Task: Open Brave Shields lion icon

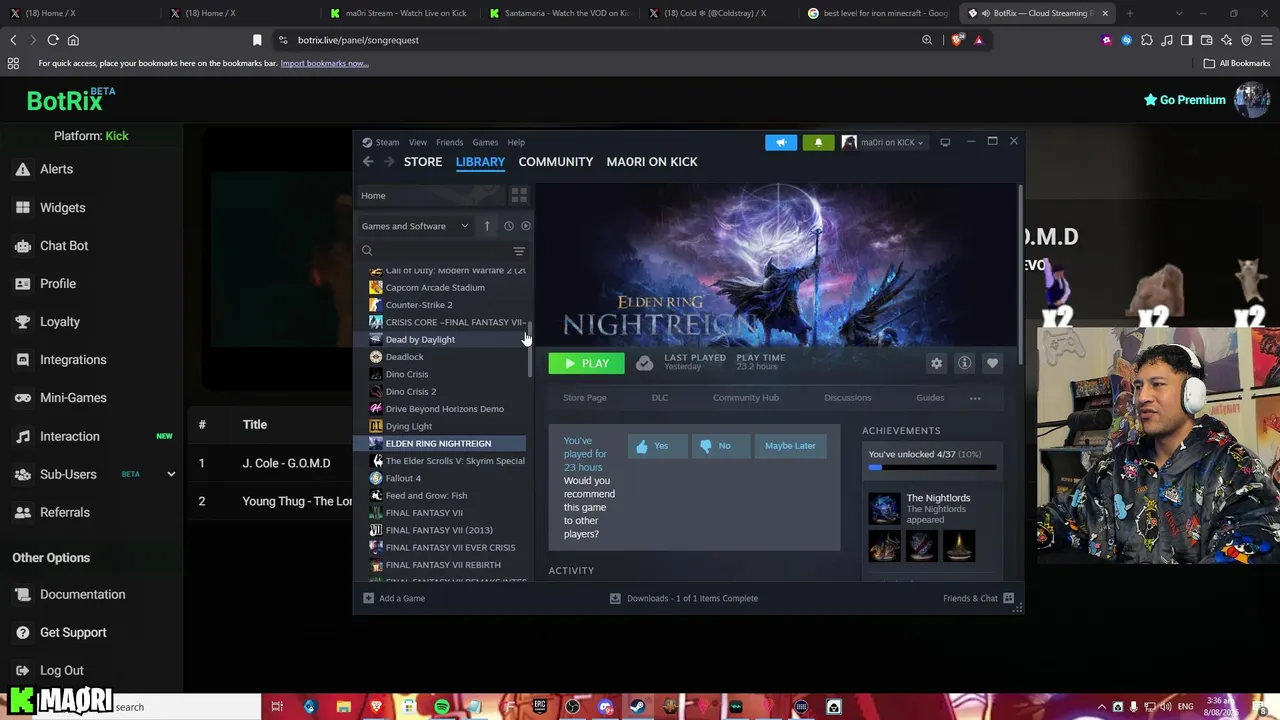Action: point(957,40)
